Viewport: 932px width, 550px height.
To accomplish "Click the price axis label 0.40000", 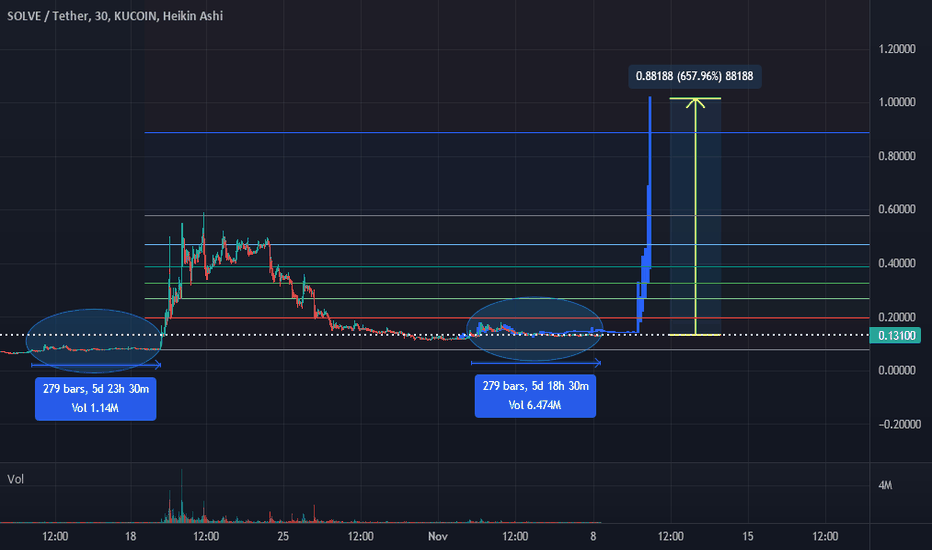I will (x=897, y=263).
